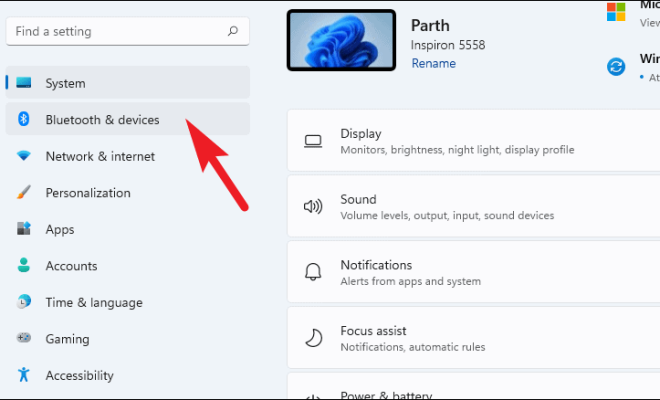Viewport: 660px width, 400px height.
Task: Click the Network & internet wifi icon
Action: [x=24, y=156]
